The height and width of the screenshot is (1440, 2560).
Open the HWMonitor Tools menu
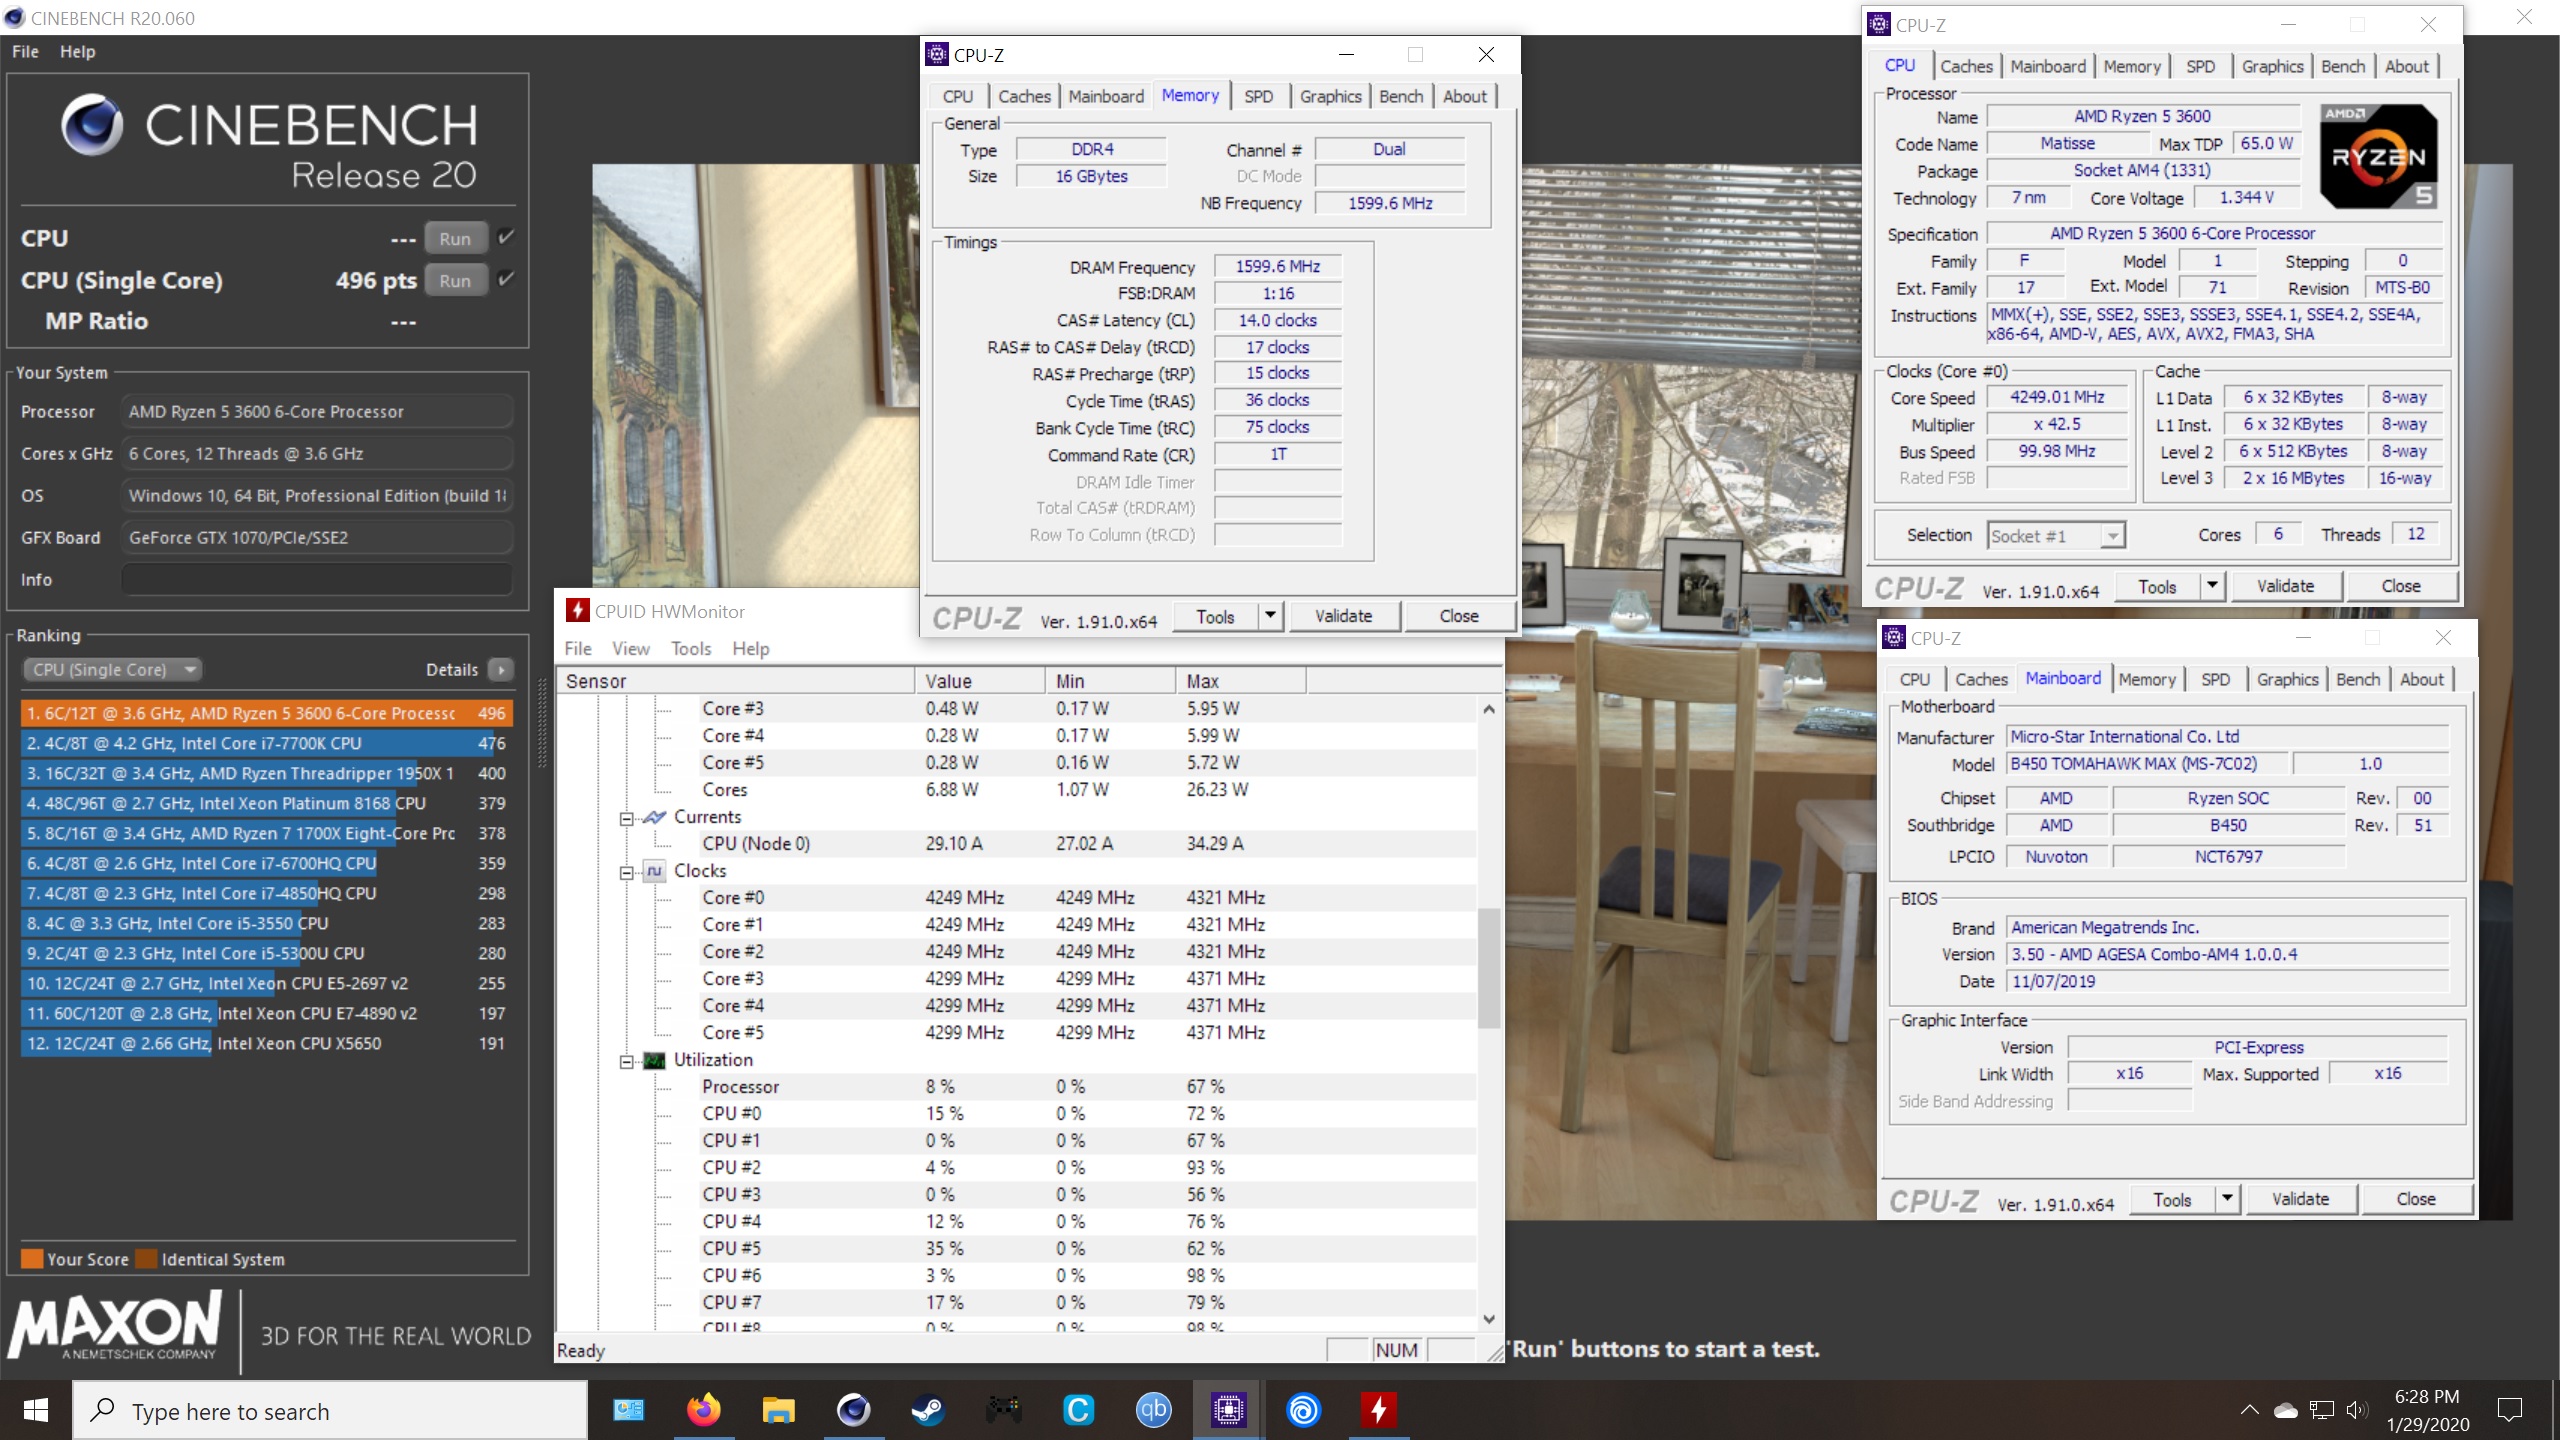pos(691,649)
